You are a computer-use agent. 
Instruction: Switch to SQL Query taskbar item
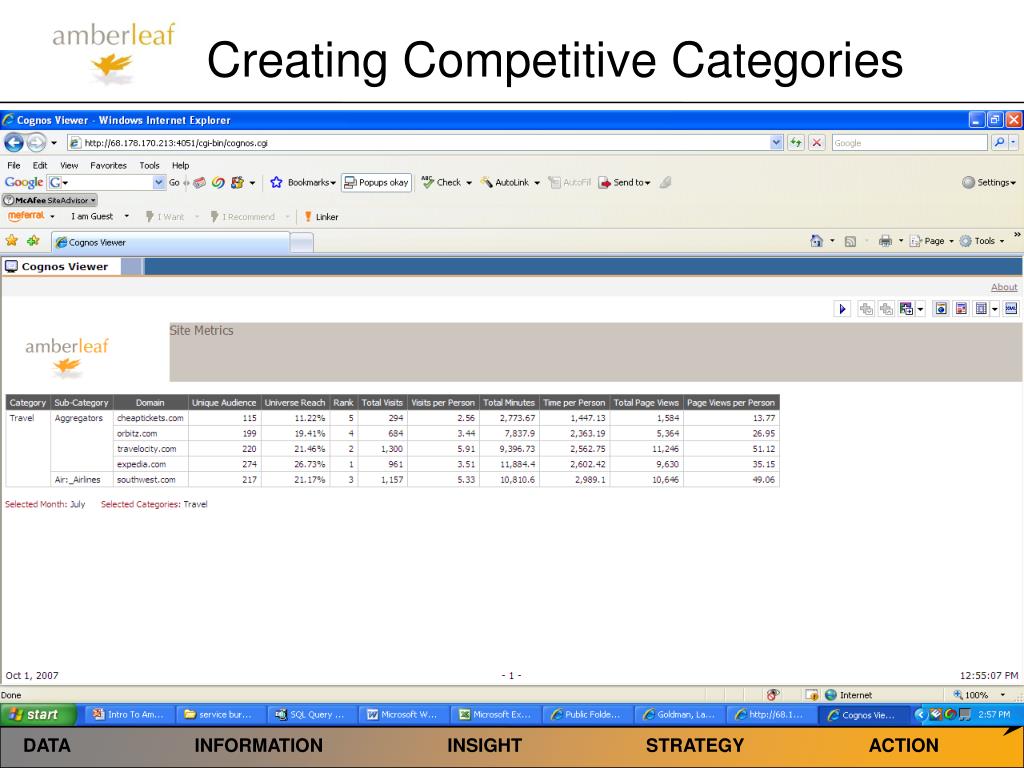tap(313, 714)
